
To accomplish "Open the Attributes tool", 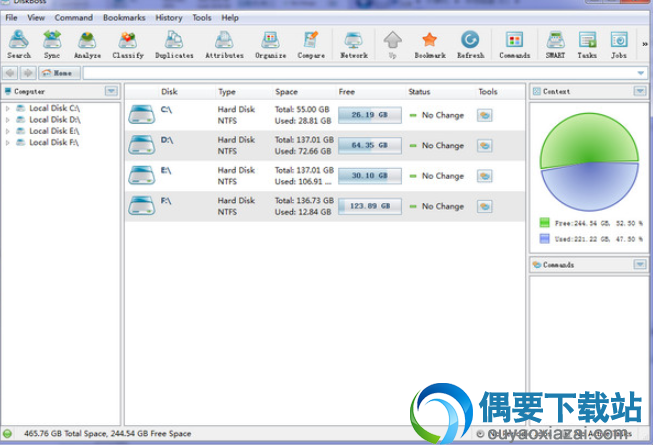I will point(224,44).
